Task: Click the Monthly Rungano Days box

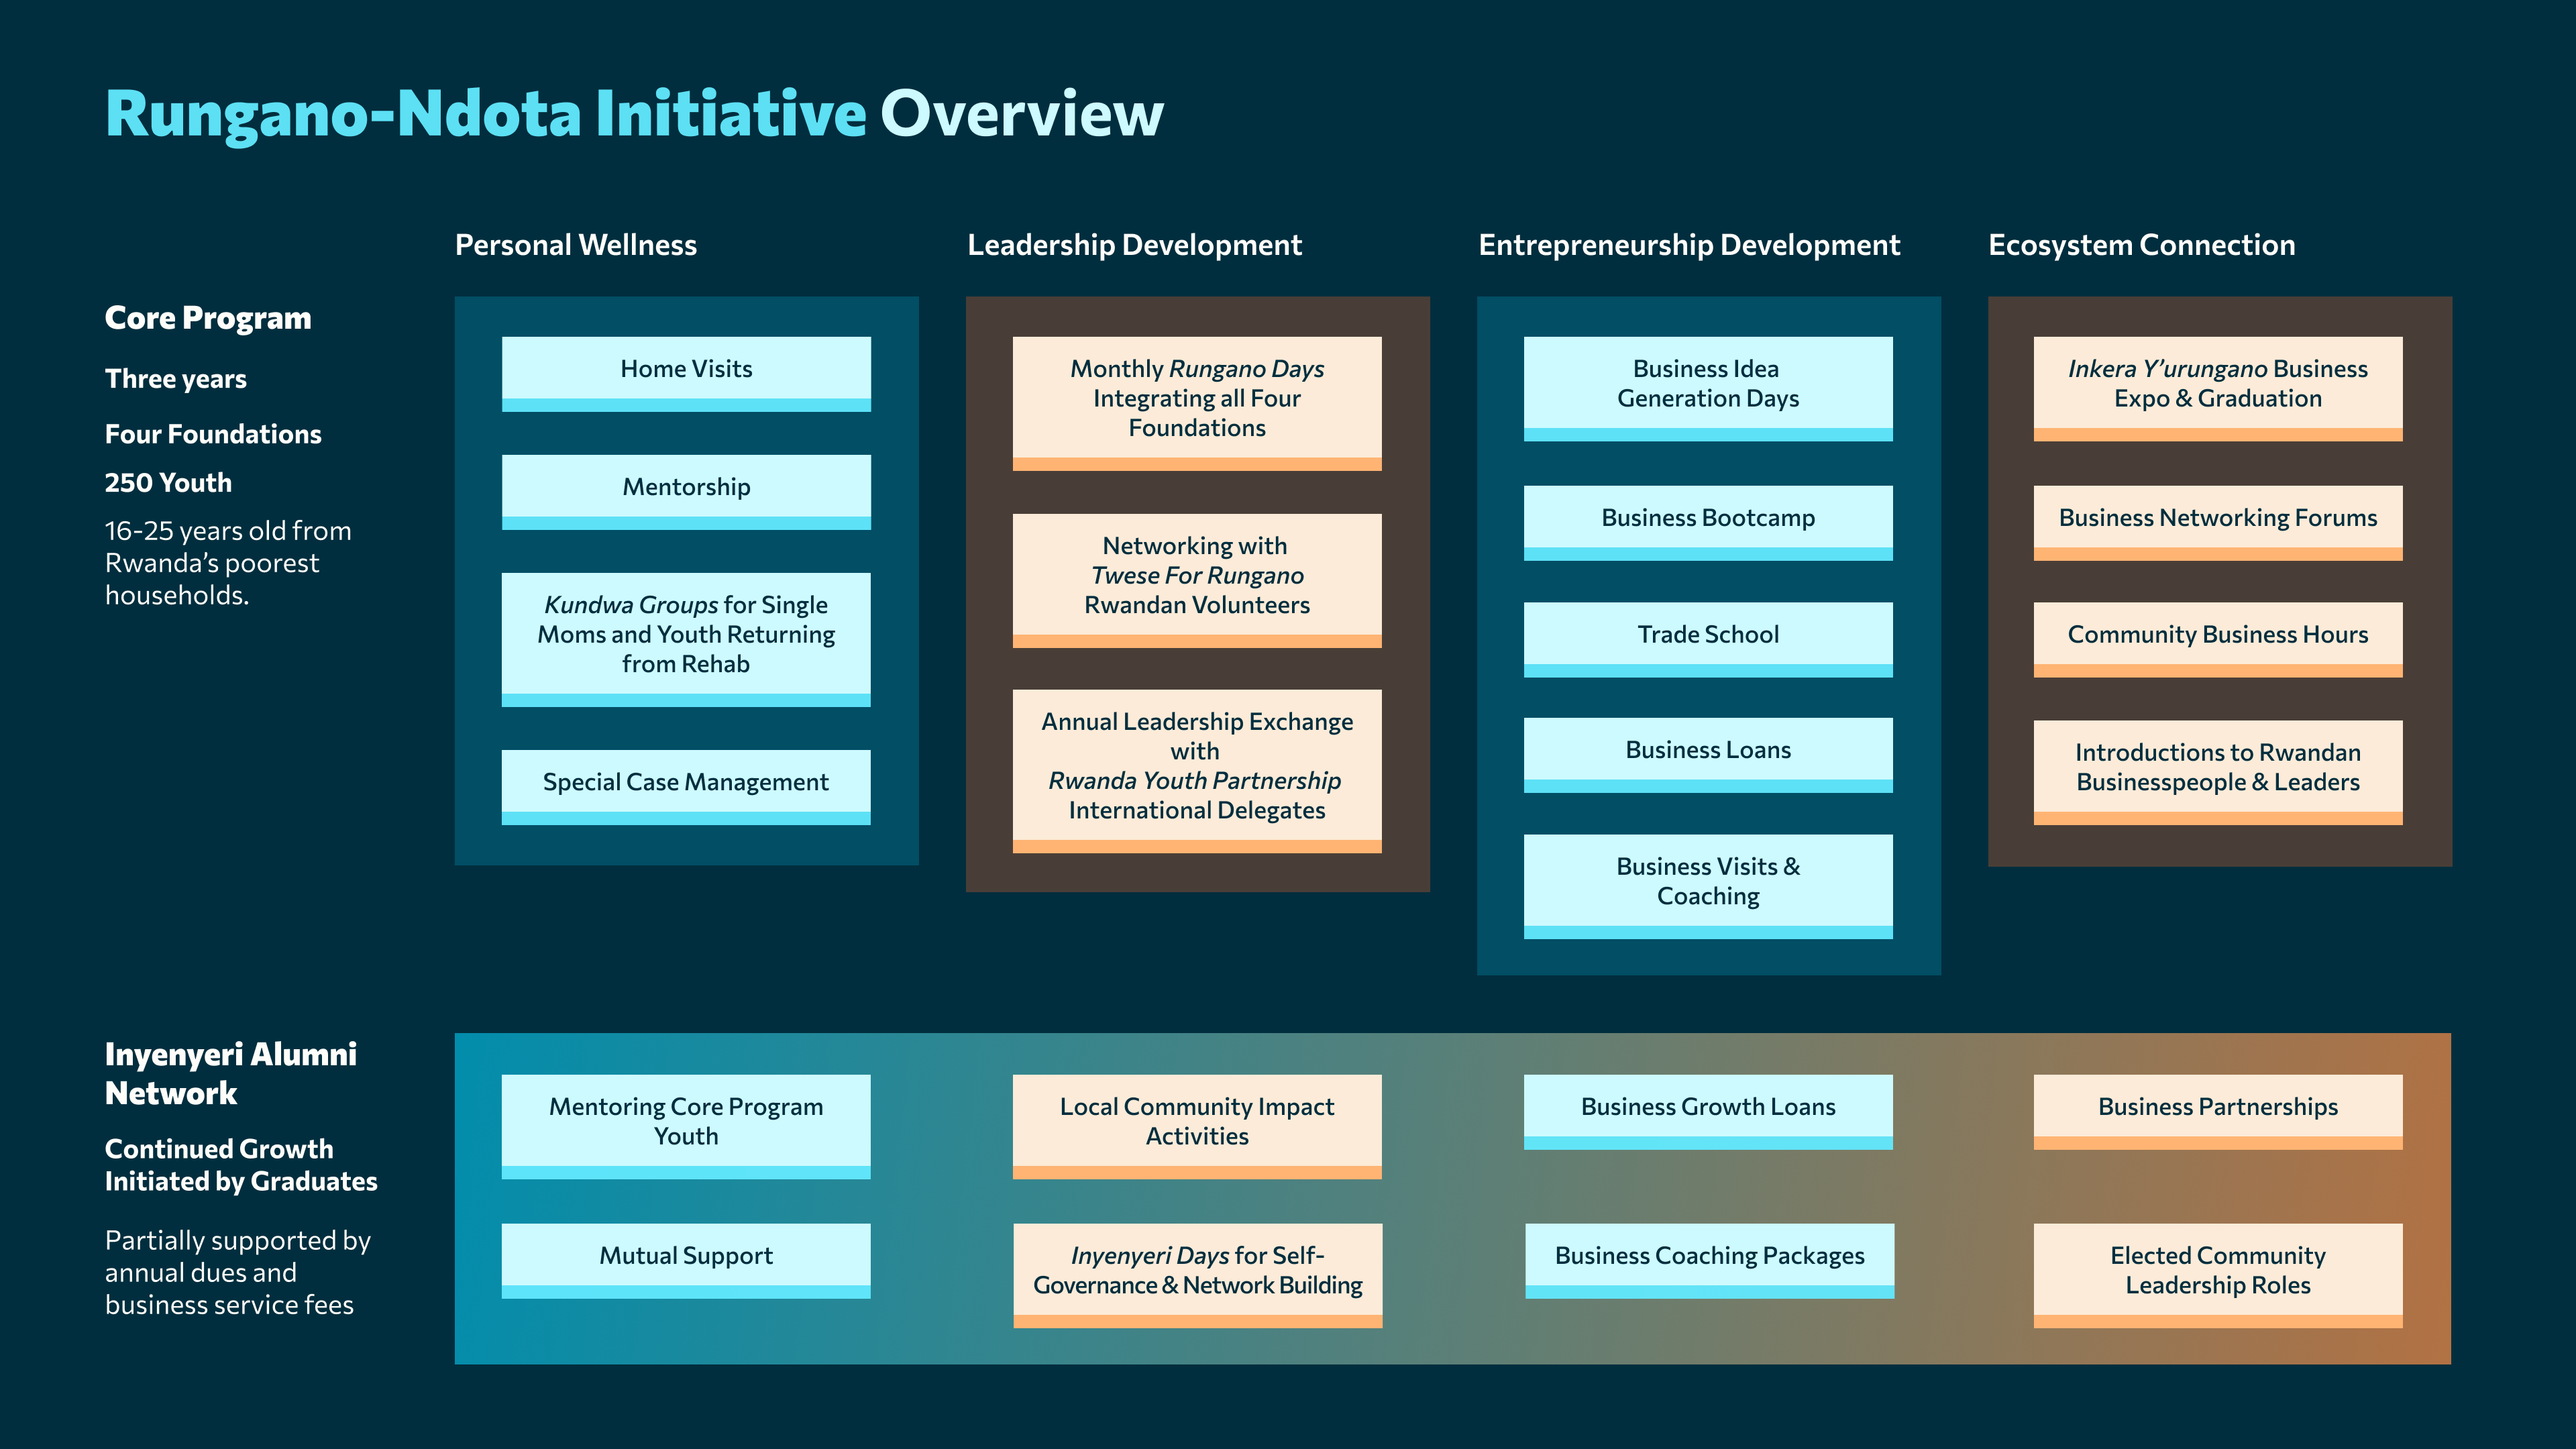Action: point(1197,401)
